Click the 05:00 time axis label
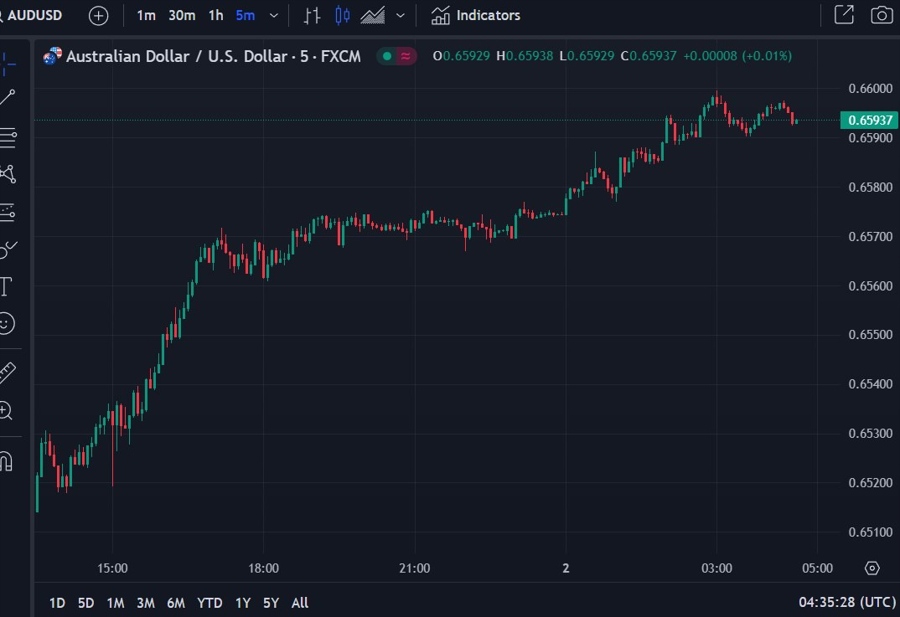The image size is (900, 617). (x=817, y=568)
